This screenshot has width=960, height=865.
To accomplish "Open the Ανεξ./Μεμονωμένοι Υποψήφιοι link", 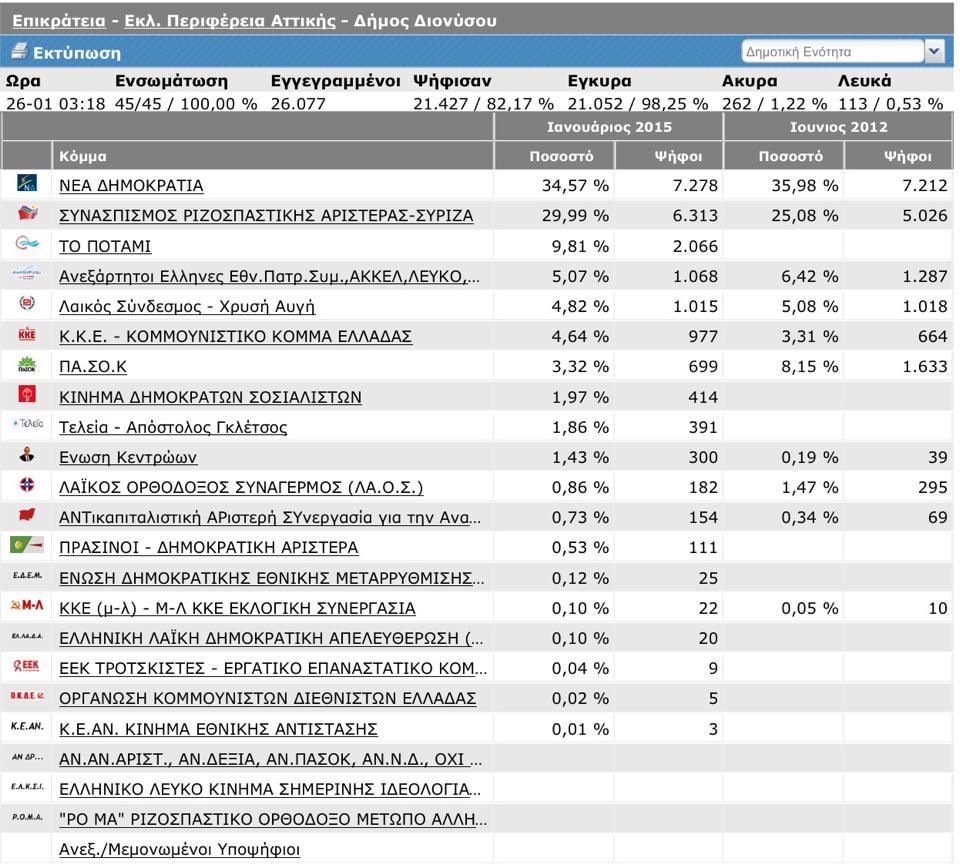I will pyautogui.click(x=179, y=849).
